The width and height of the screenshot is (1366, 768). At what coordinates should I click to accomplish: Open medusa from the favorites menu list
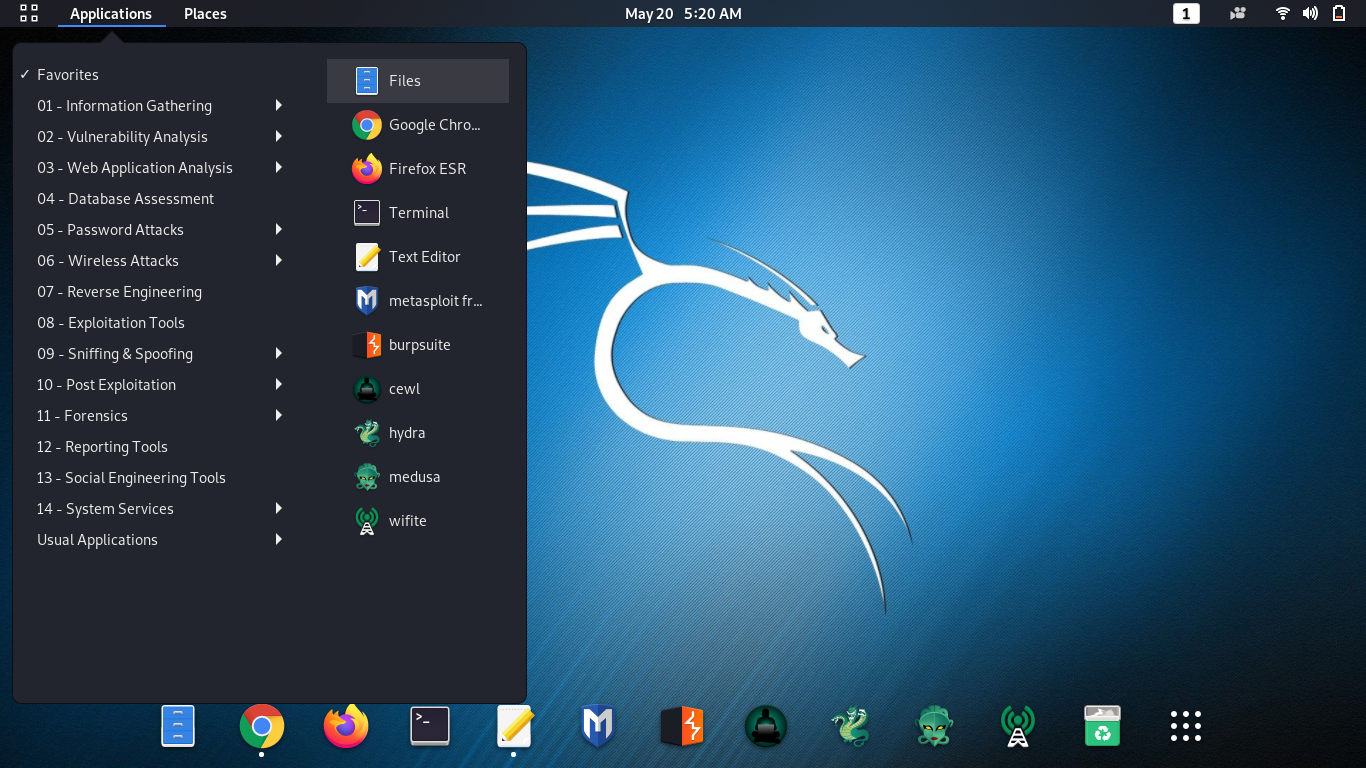coord(418,477)
